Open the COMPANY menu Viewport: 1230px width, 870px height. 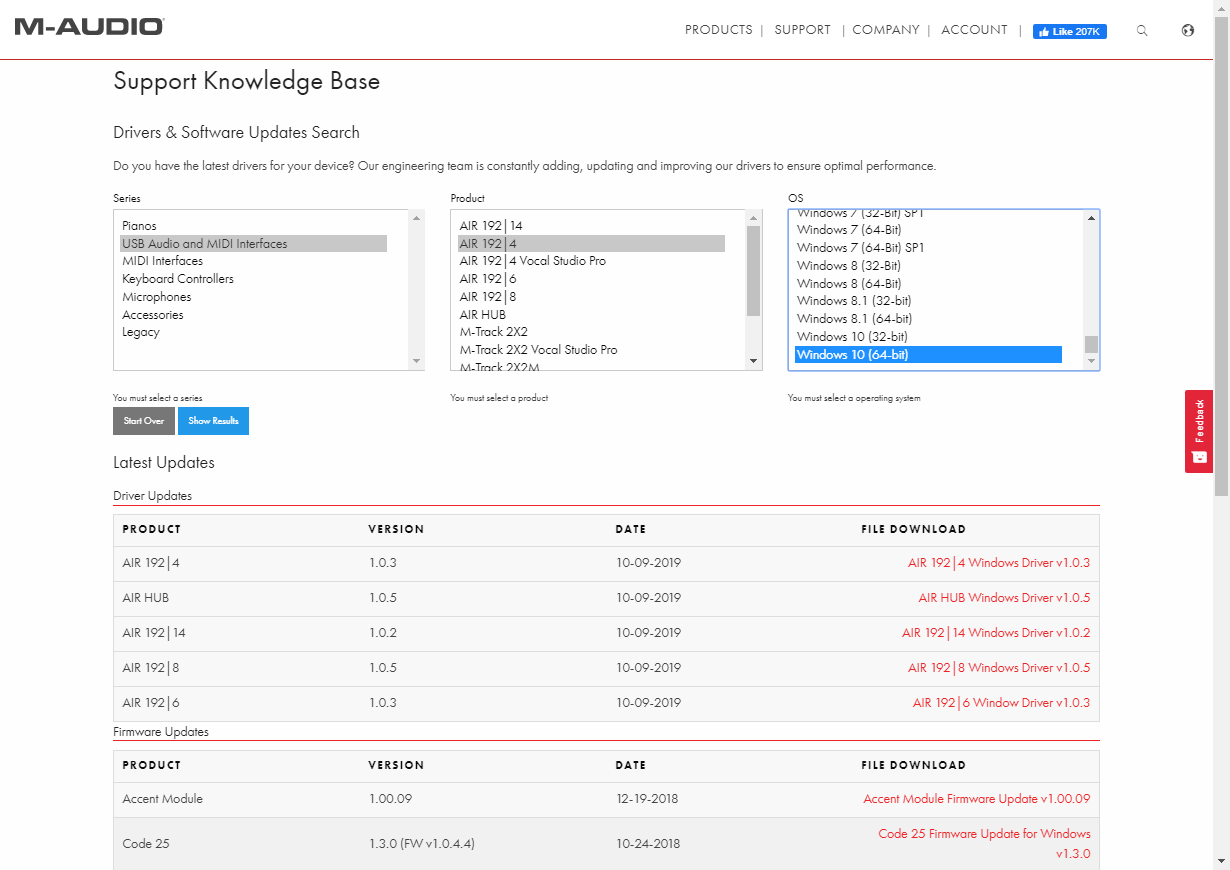[x=885, y=30]
